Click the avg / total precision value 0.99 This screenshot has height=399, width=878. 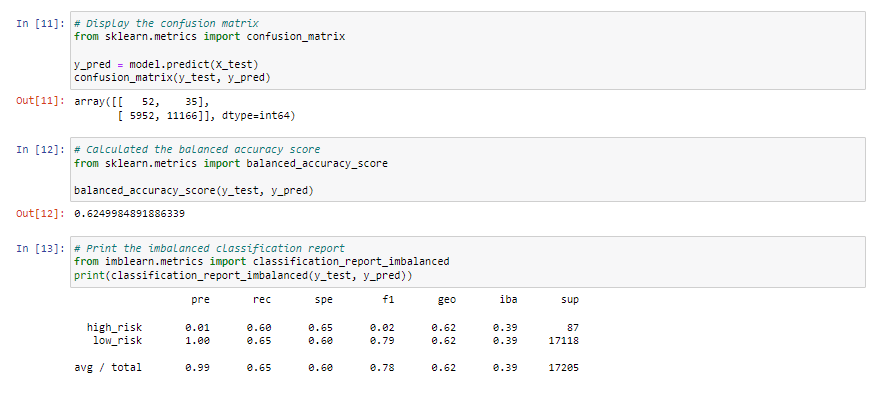pos(197,368)
